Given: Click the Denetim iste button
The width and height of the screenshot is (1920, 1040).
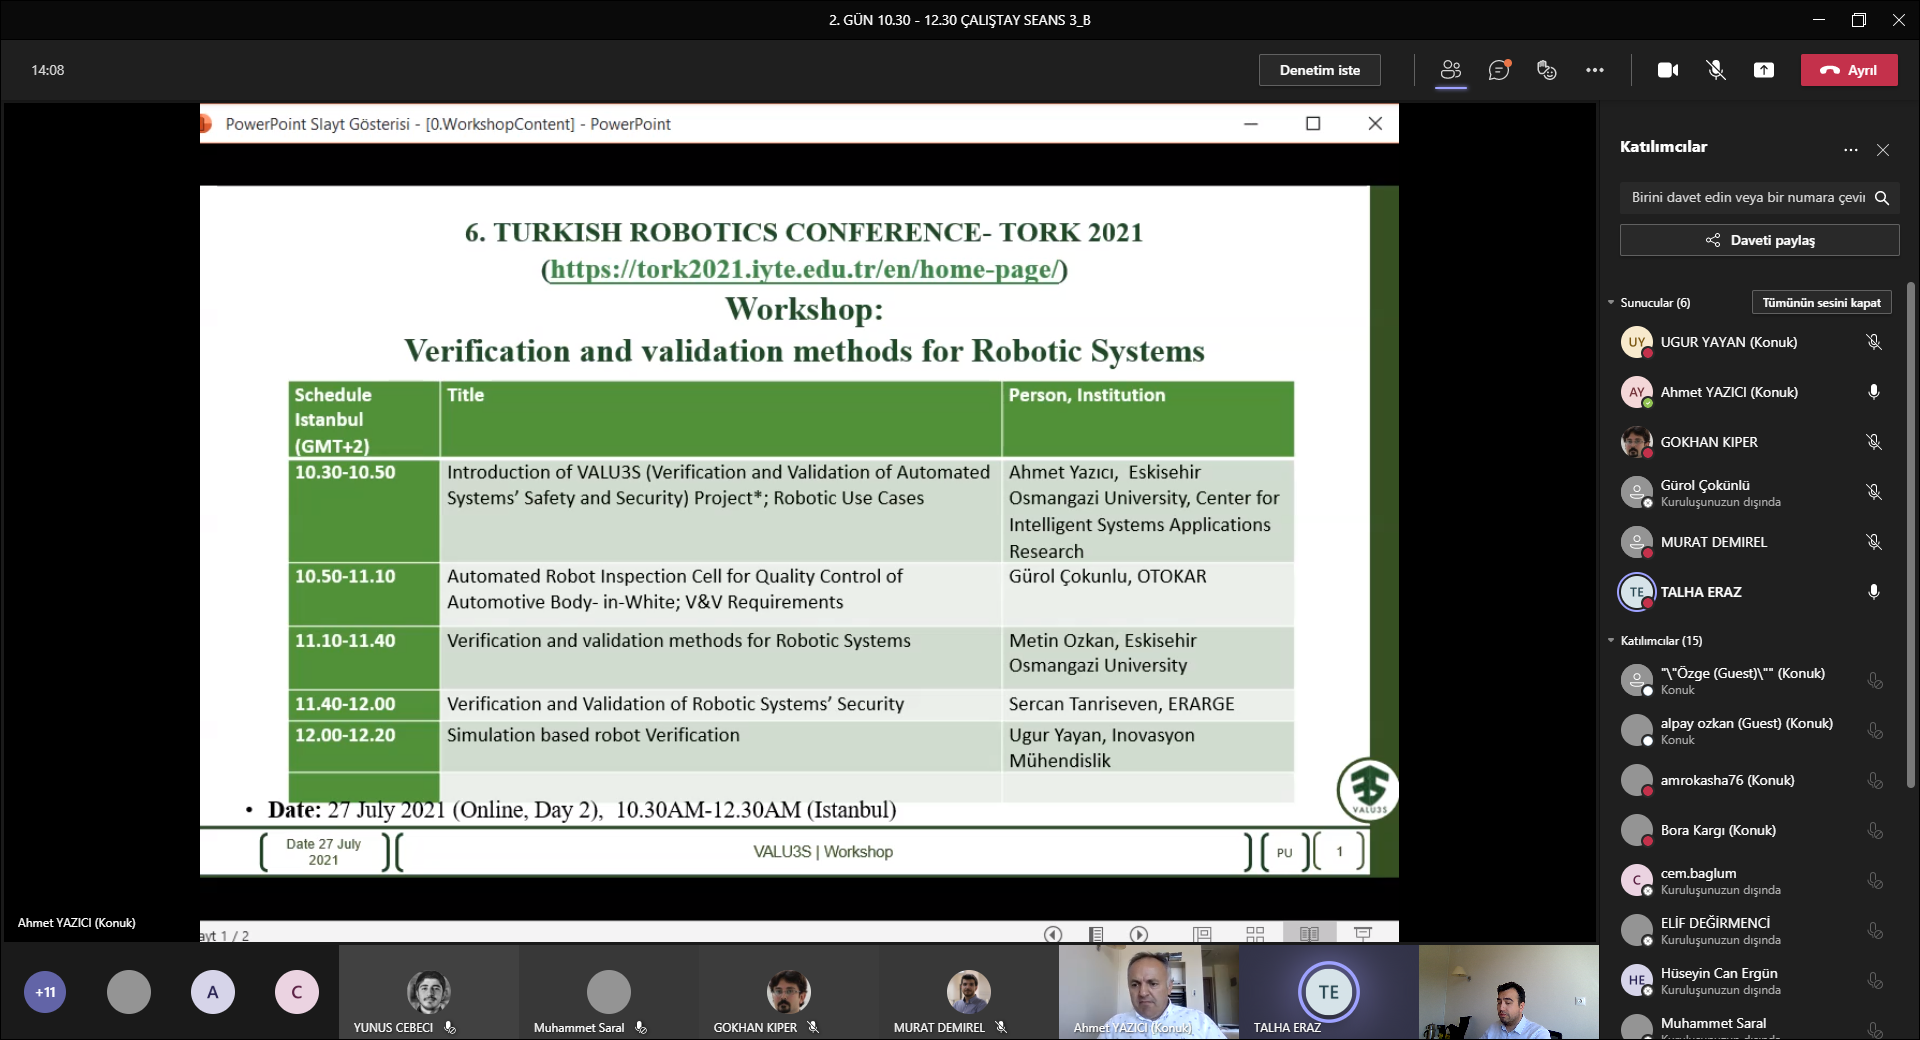Looking at the screenshot, I should tap(1320, 70).
